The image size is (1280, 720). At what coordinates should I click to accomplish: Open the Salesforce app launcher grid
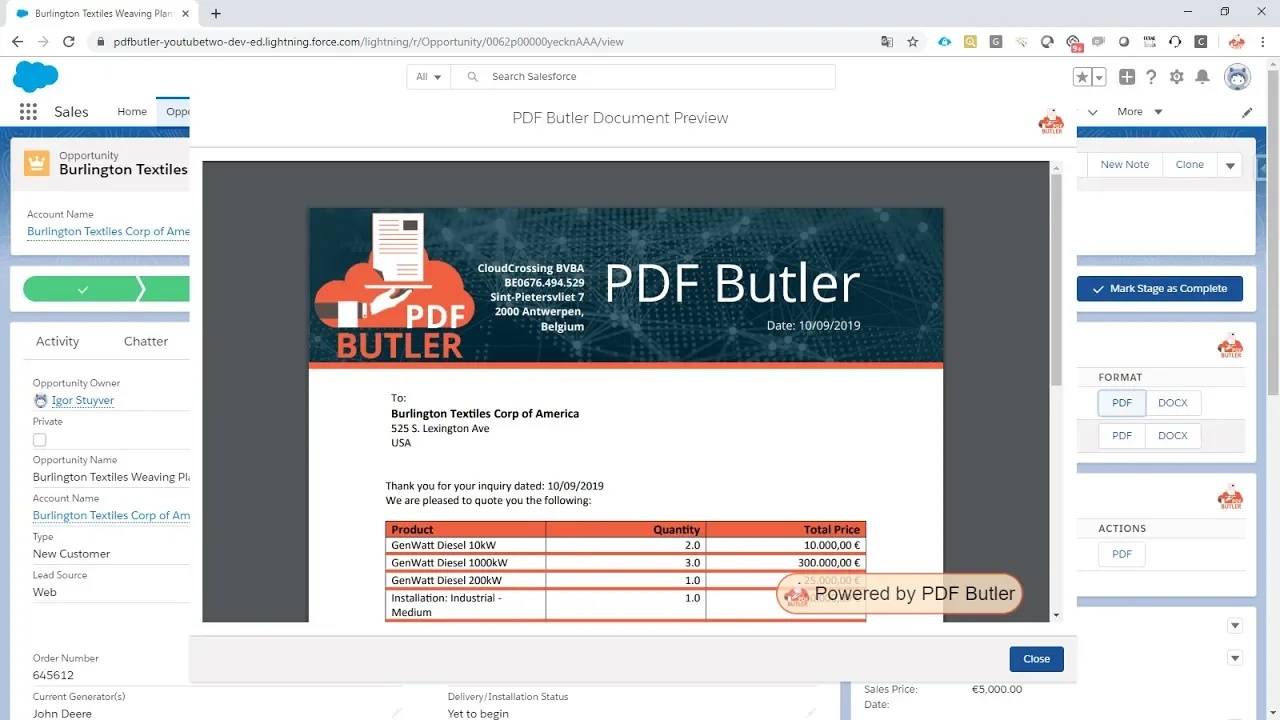click(28, 112)
